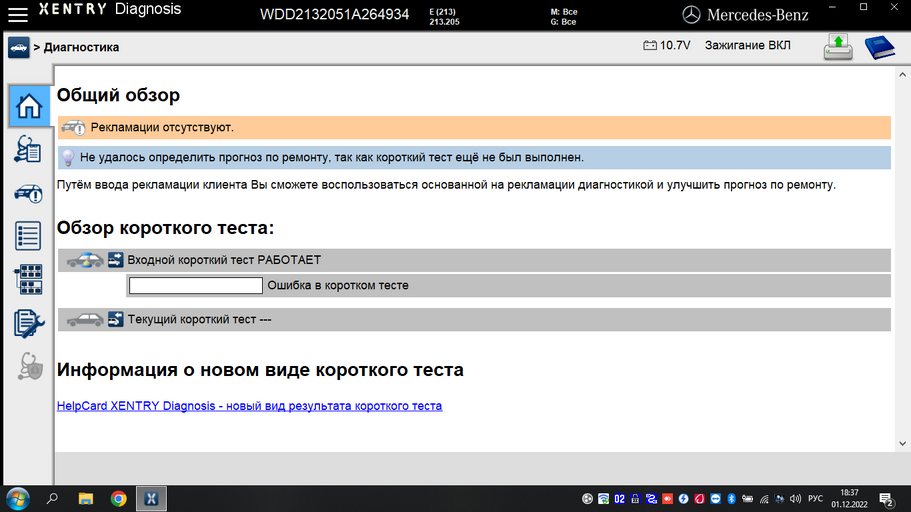Open the hamburger main menu

click(x=18, y=15)
